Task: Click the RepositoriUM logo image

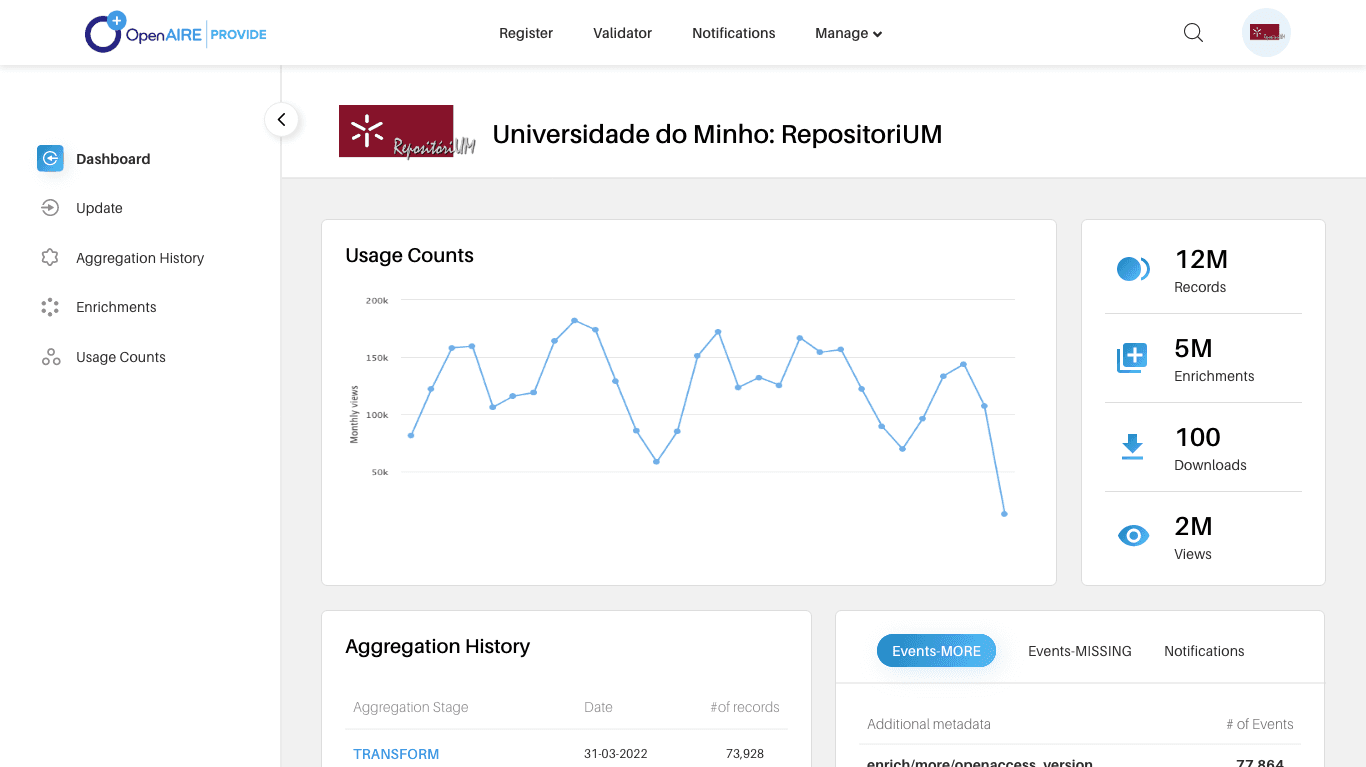Action: coord(407,132)
